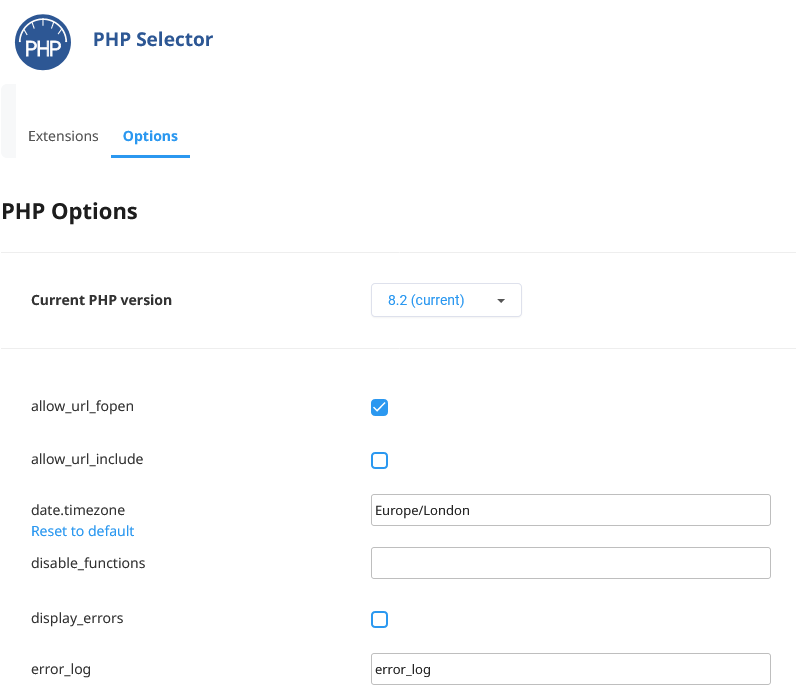Select the Options tab

pyautogui.click(x=150, y=136)
